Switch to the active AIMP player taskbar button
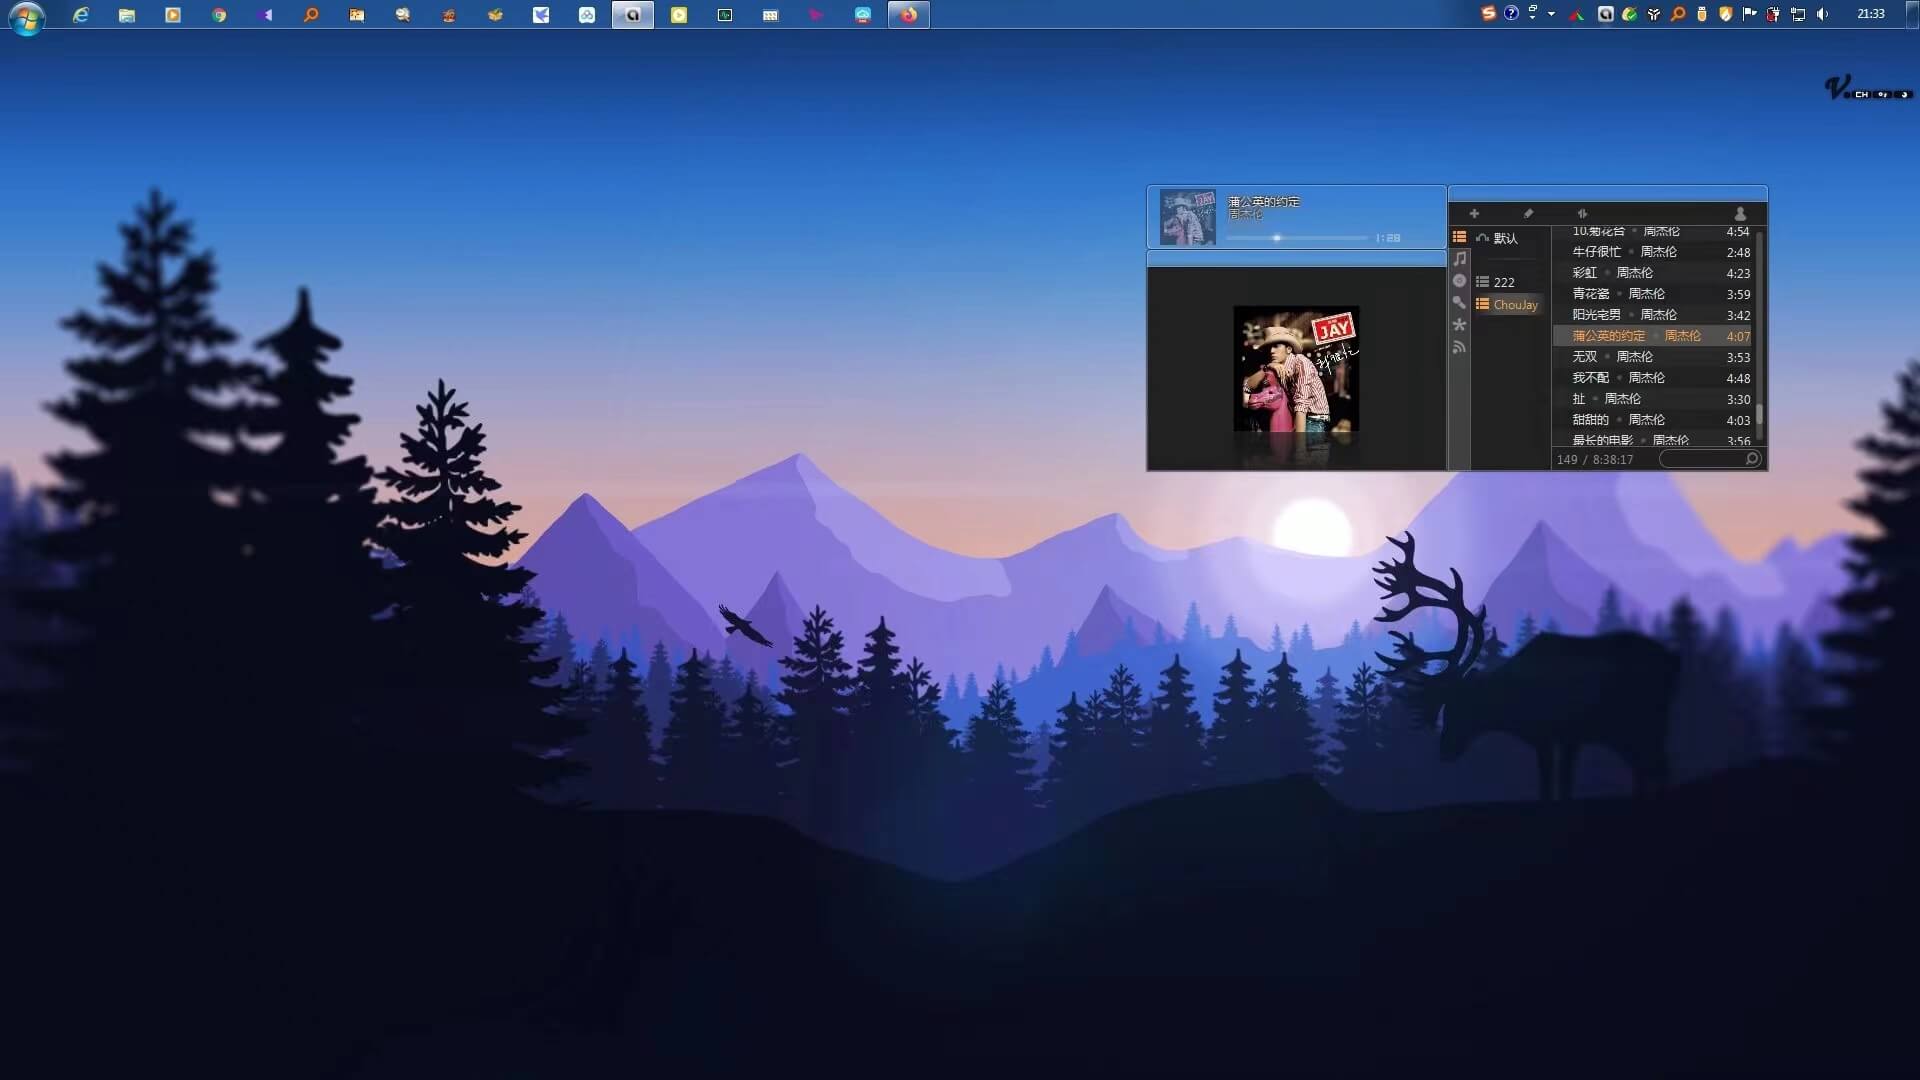Image resolution: width=1920 pixels, height=1080 pixels. pos(633,15)
